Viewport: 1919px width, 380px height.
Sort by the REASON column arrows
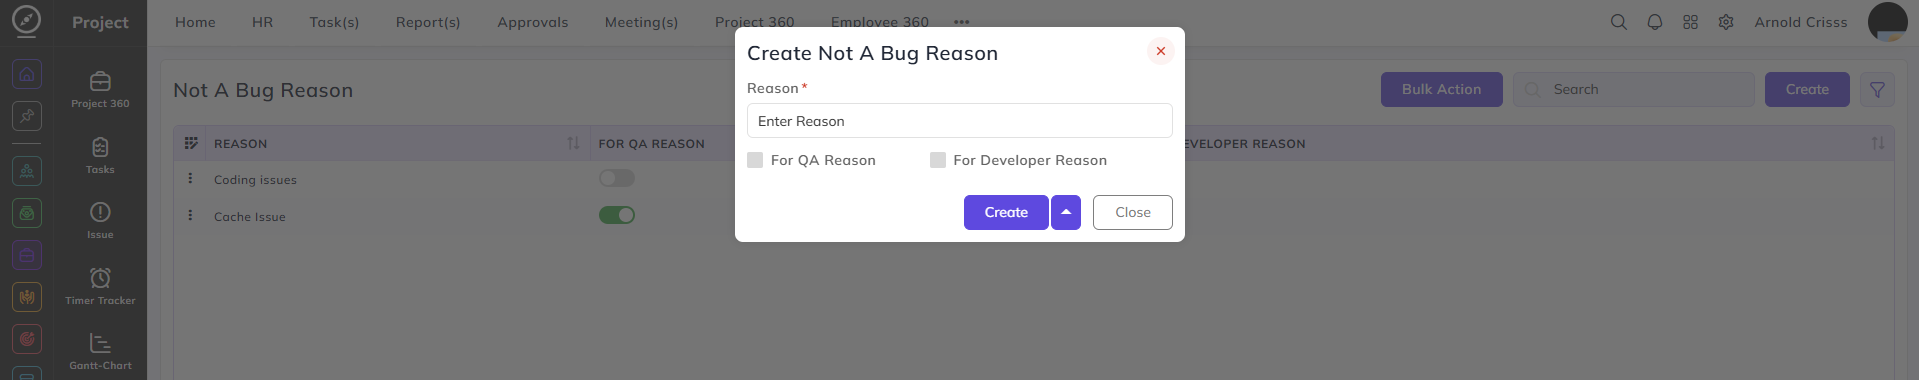[x=573, y=143]
